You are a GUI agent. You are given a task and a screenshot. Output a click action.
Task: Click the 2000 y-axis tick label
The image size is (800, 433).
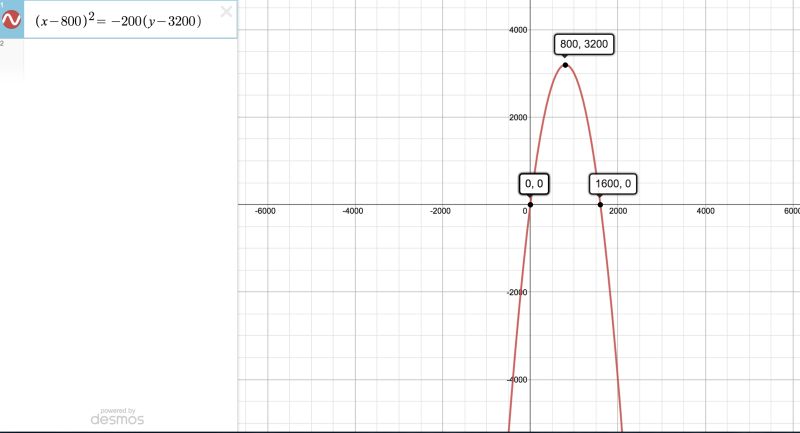518,117
